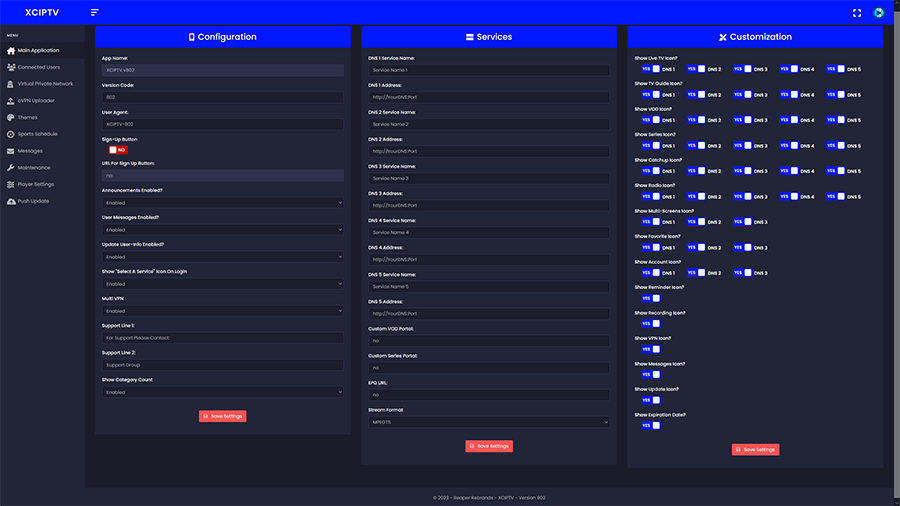900x506 pixels.
Task: Save settings in the Customization panel
Action: [x=755, y=450]
